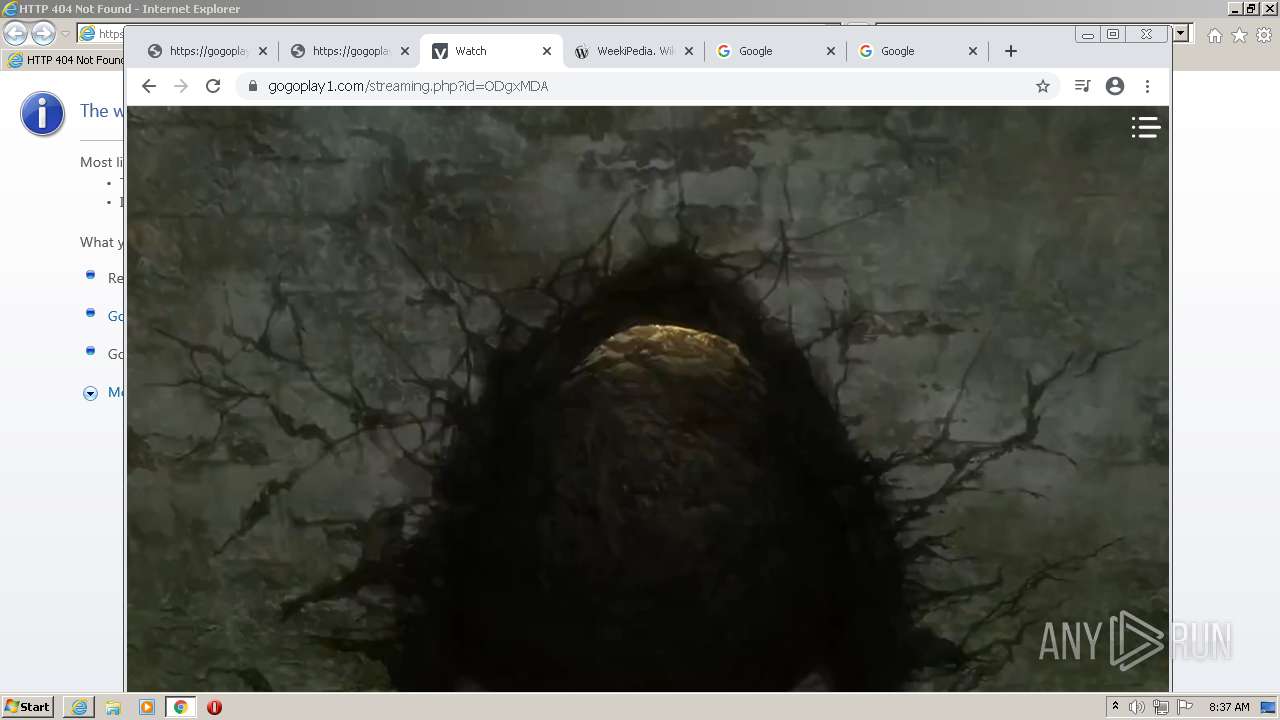Close the WeekiPedia tab
The height and width of the screenshot is (720, 1280).
click(689, 51)
